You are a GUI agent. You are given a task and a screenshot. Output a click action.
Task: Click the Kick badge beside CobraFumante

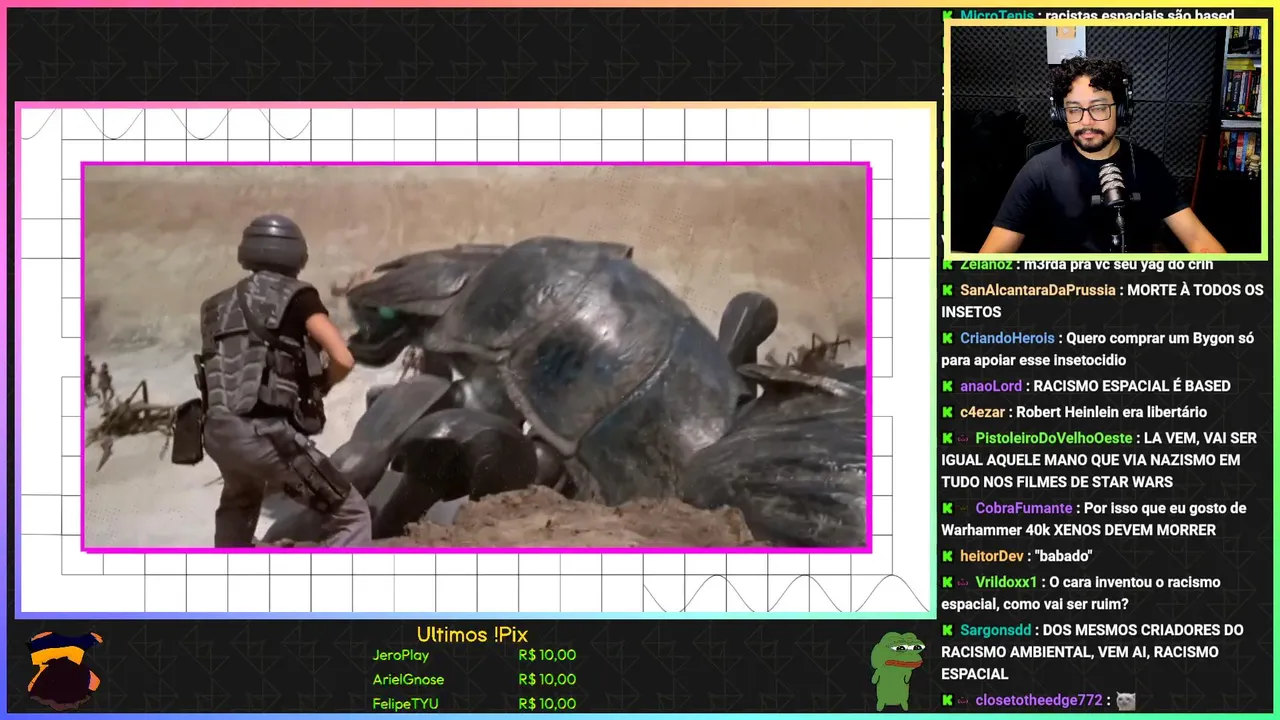pos(947,508)
